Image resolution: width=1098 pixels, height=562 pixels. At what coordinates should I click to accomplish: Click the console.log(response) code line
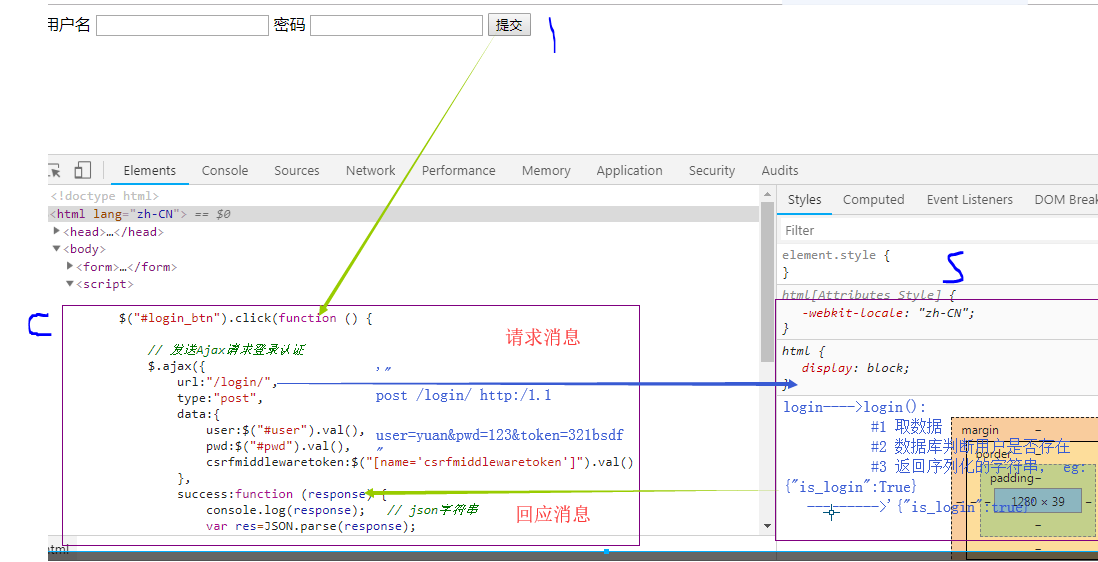pos(286,510)
